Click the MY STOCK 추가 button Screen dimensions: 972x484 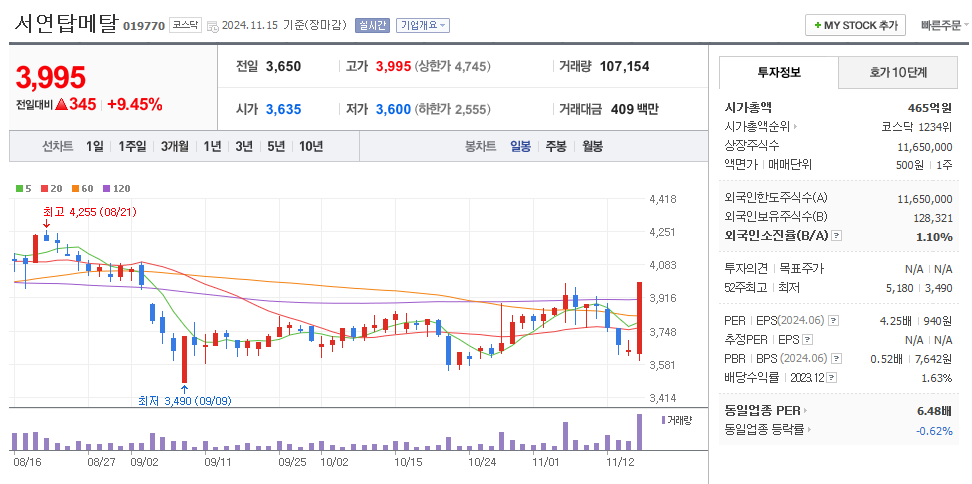[855, 25]
